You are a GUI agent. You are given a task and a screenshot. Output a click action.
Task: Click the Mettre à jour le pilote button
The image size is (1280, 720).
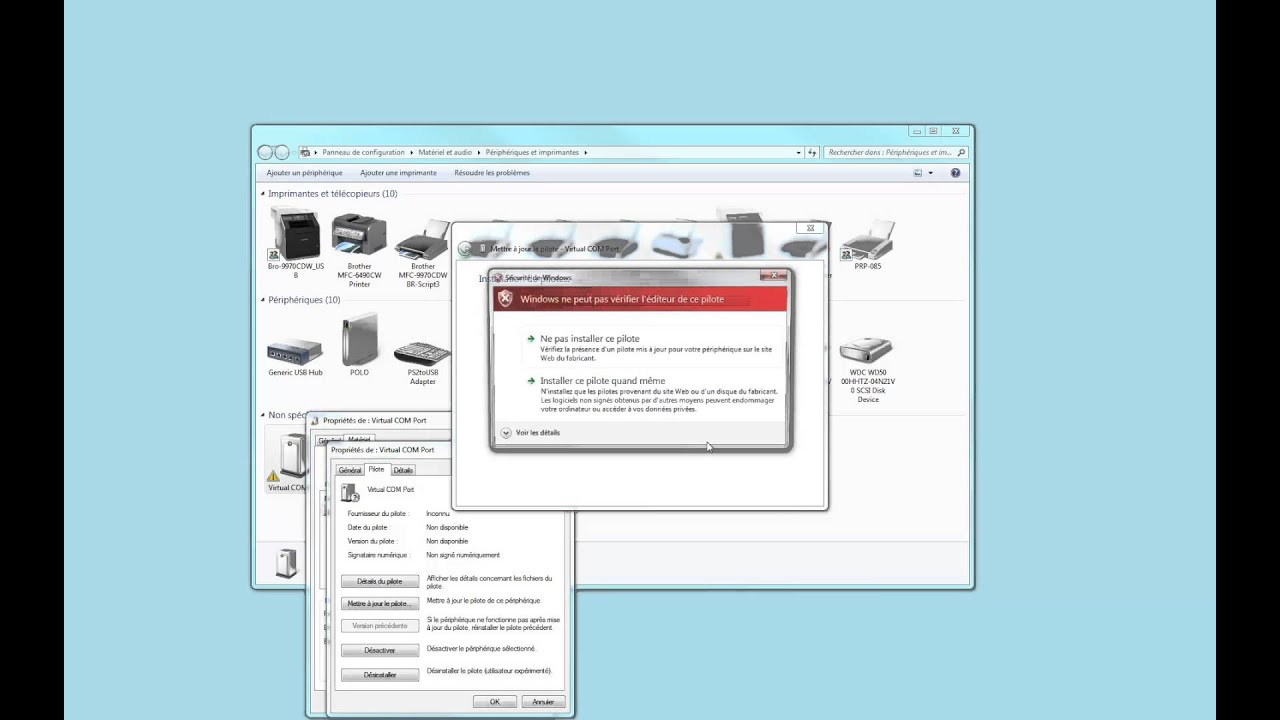pos(380,604)
